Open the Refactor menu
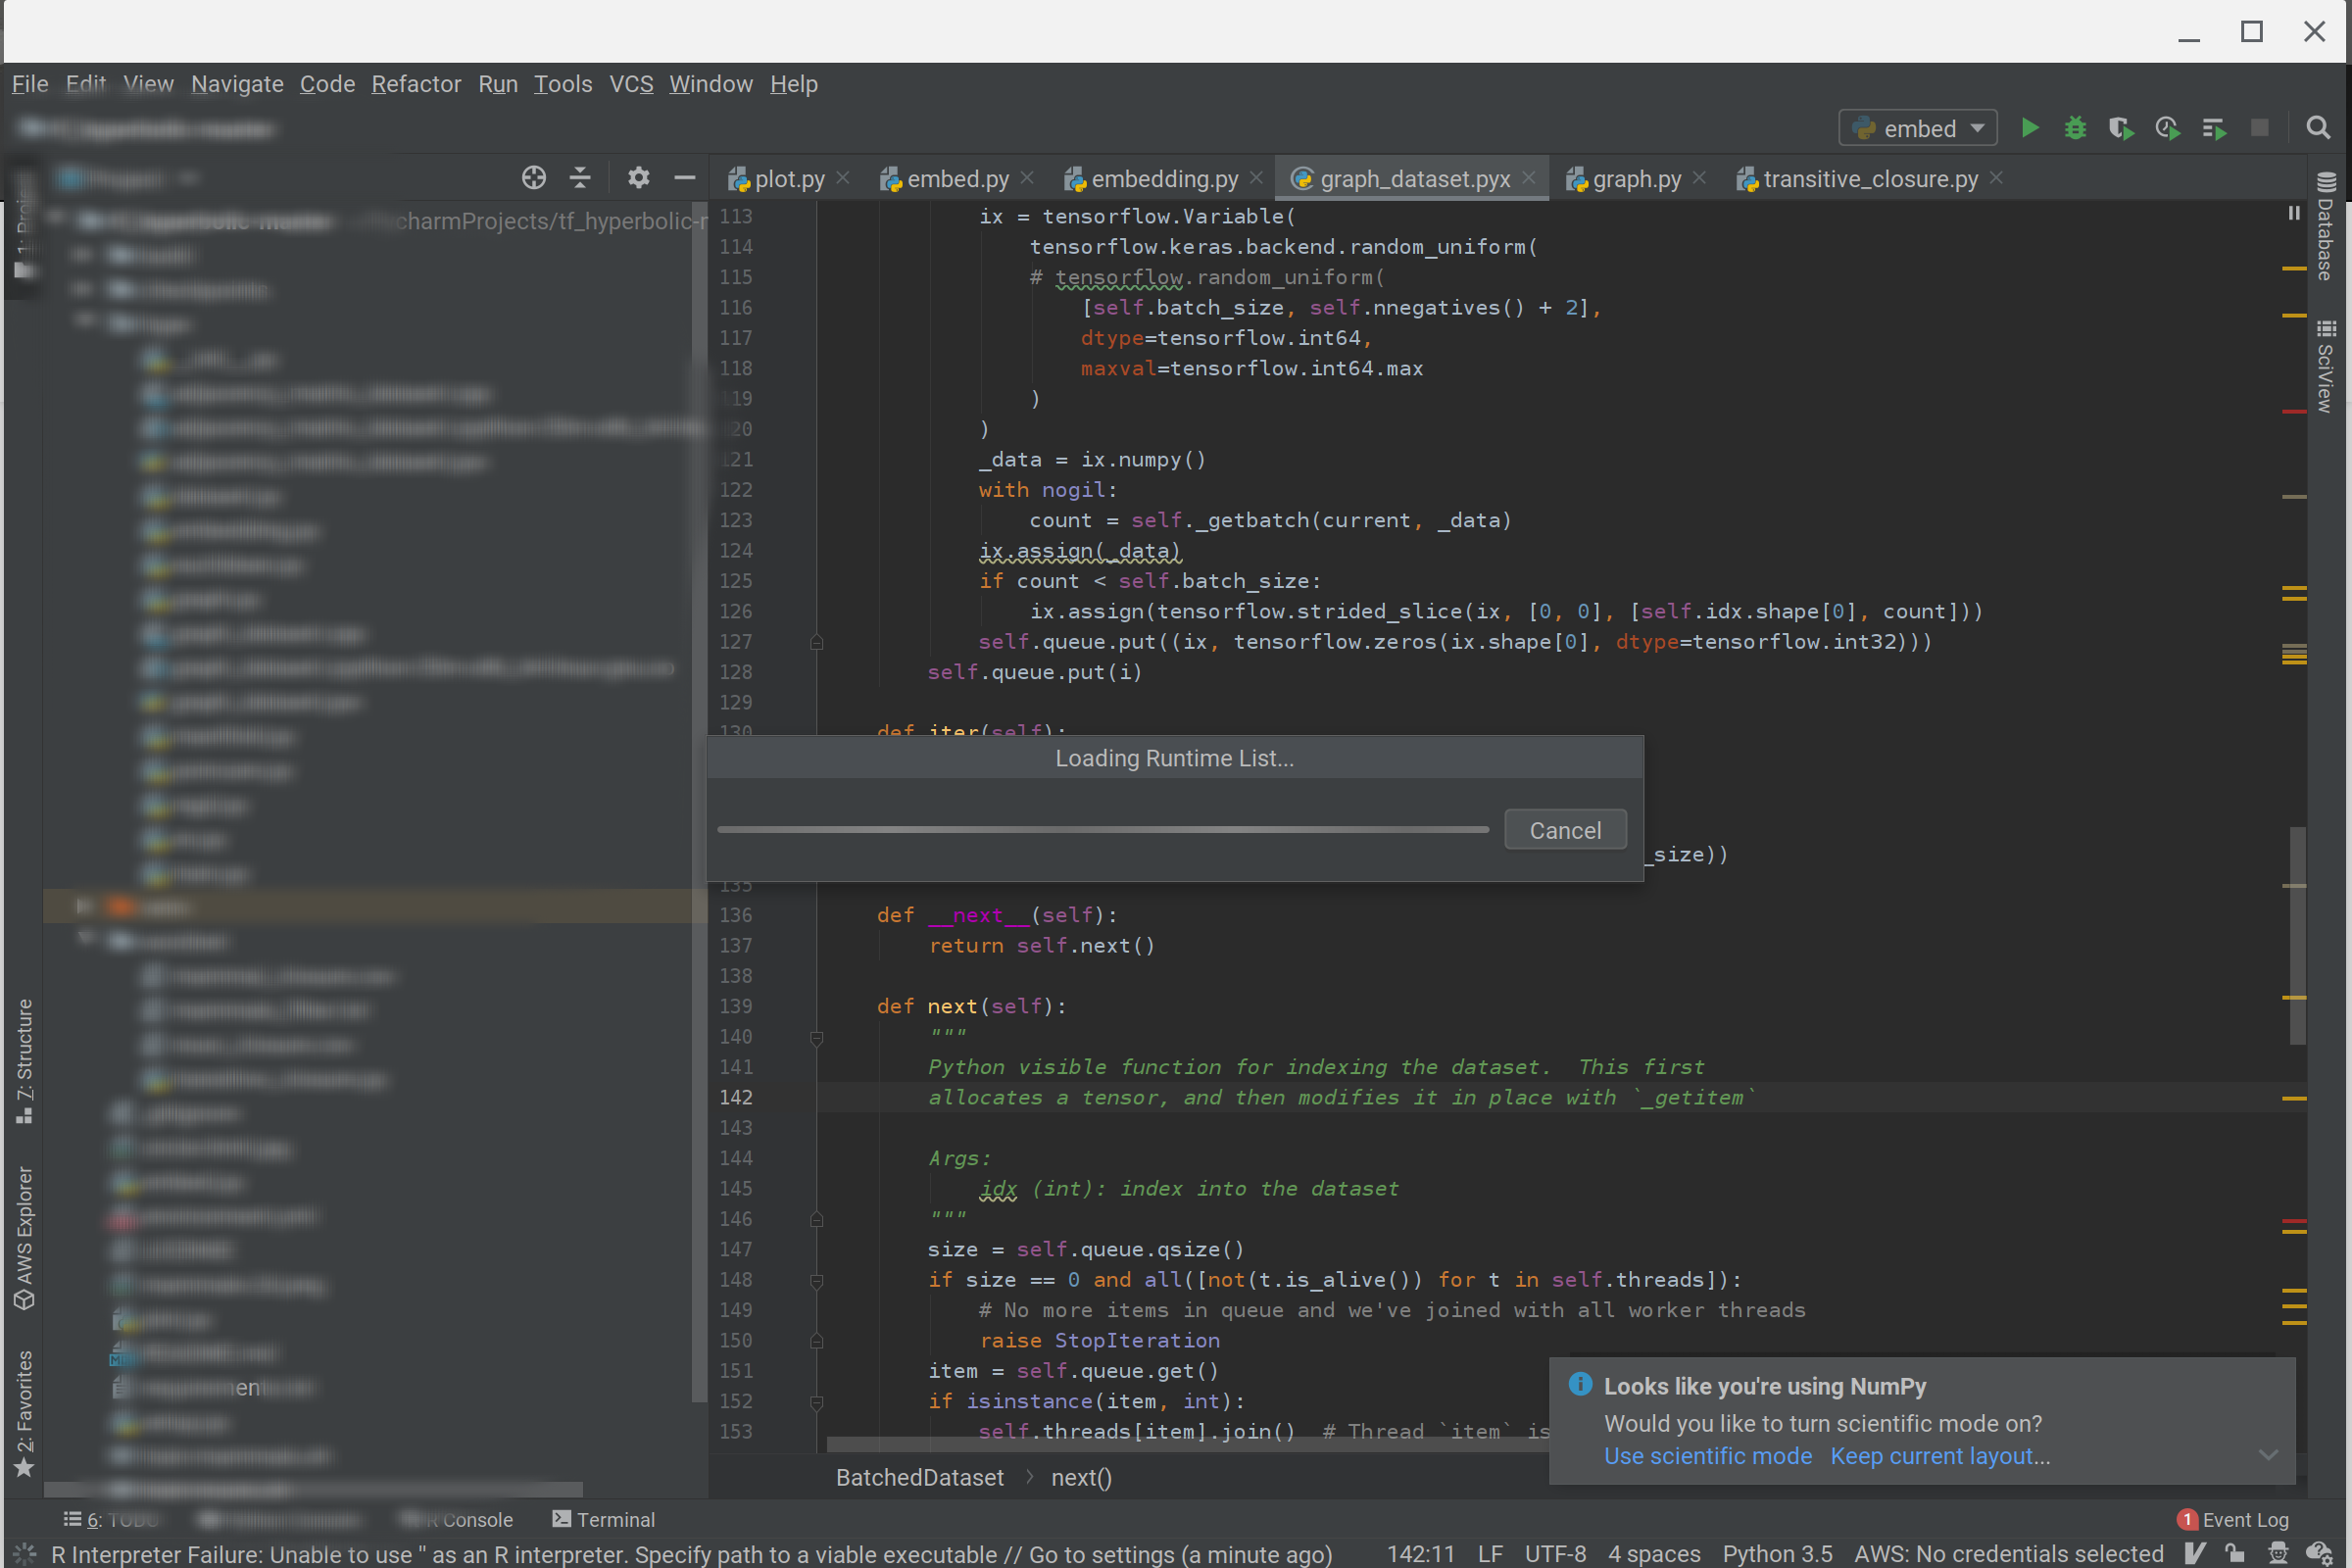 (416, 84)
